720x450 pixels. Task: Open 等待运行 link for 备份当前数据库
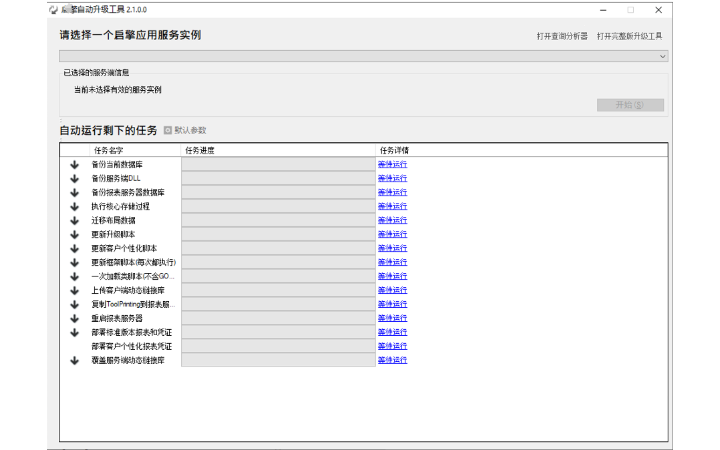pos(393,164)
